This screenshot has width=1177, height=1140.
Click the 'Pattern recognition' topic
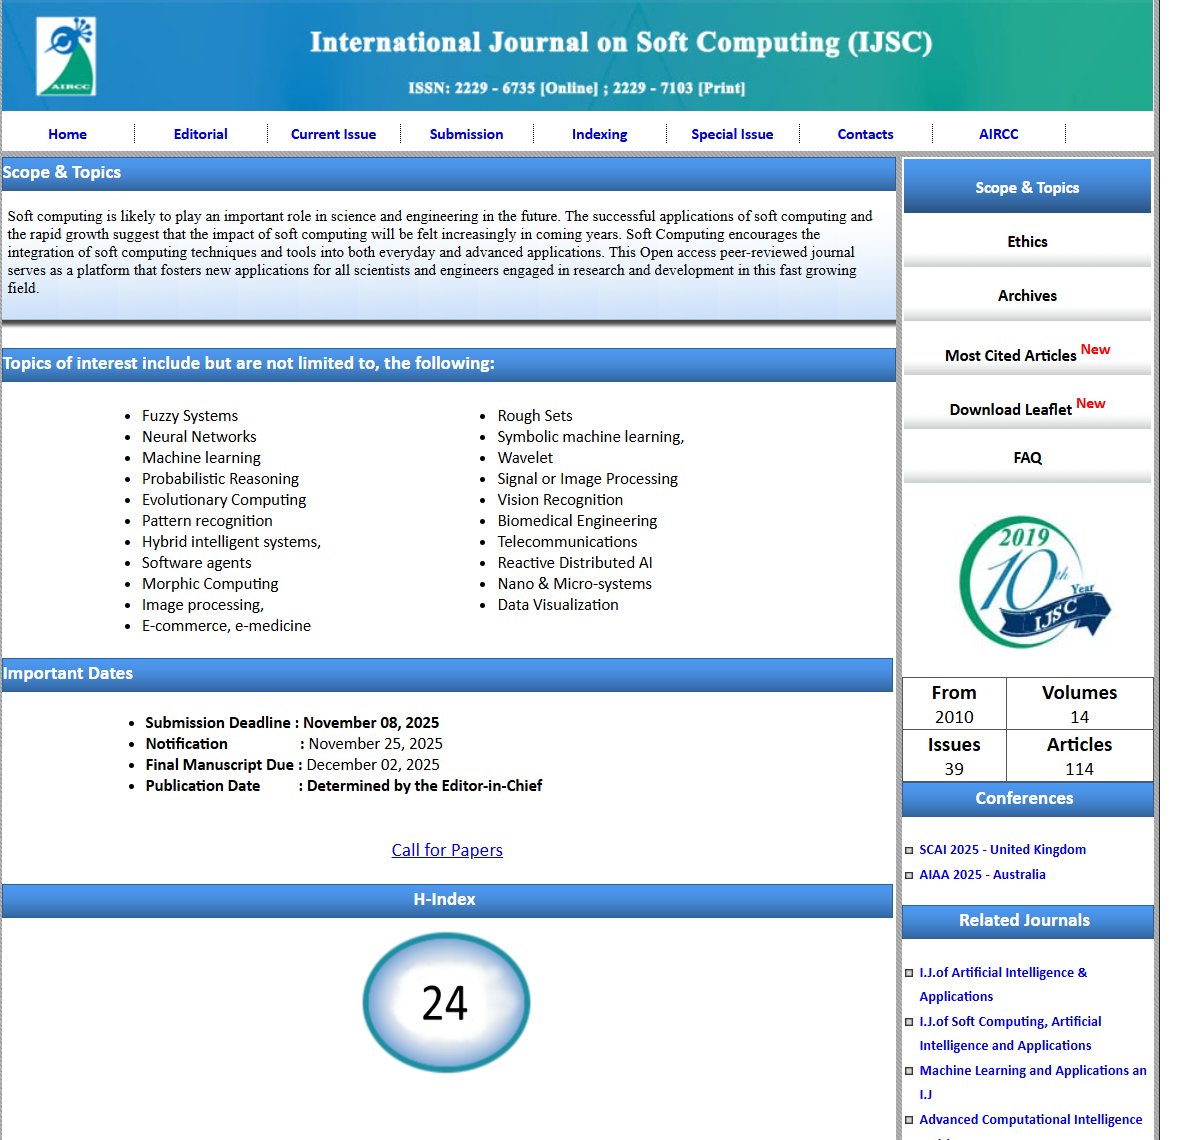coord(207,521)
